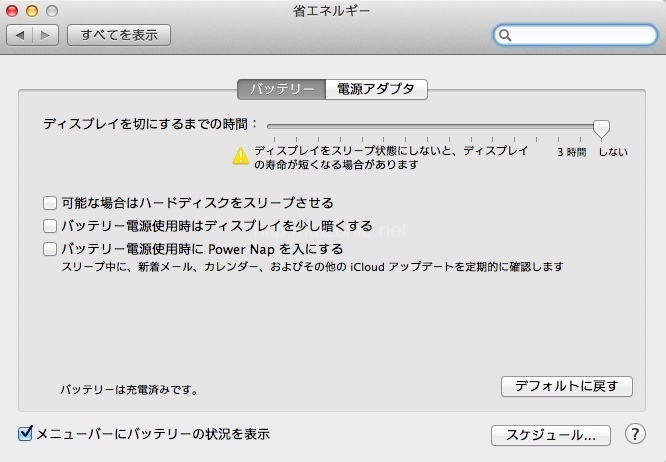Click the 3 時間 slider label
Viewport: 666px width, 462px height.
[572, 152]
